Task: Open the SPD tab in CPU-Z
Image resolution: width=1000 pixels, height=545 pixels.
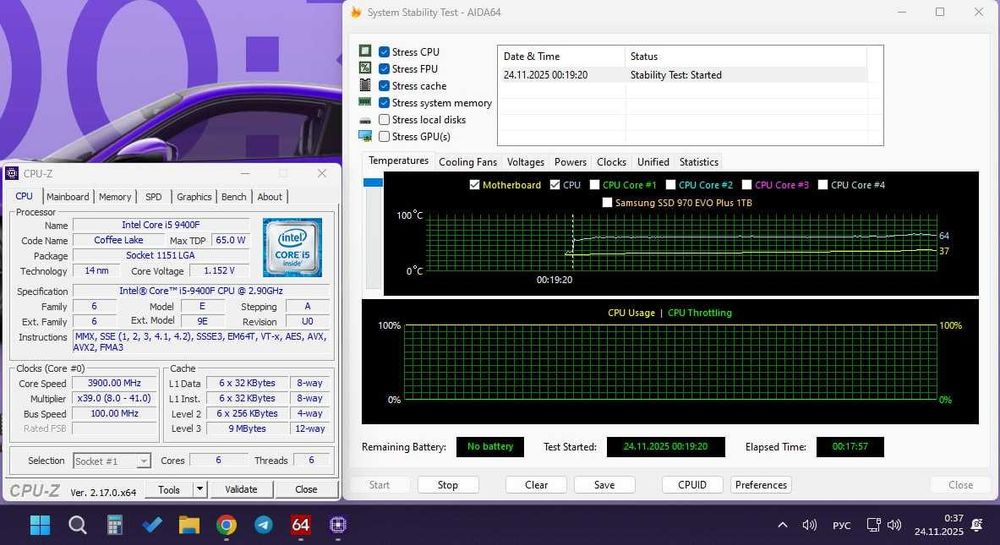Action: 153,197
